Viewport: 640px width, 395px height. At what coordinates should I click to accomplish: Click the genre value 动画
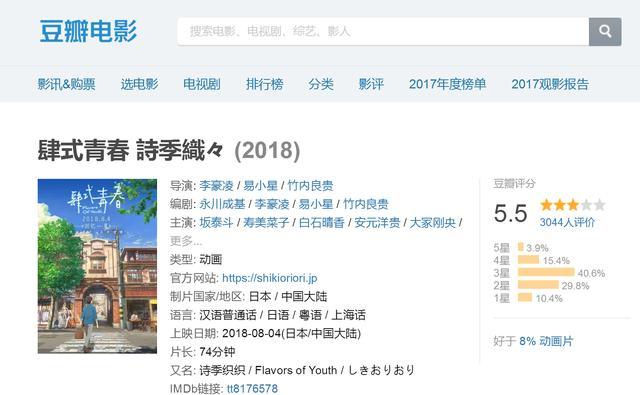click(211, 260)
